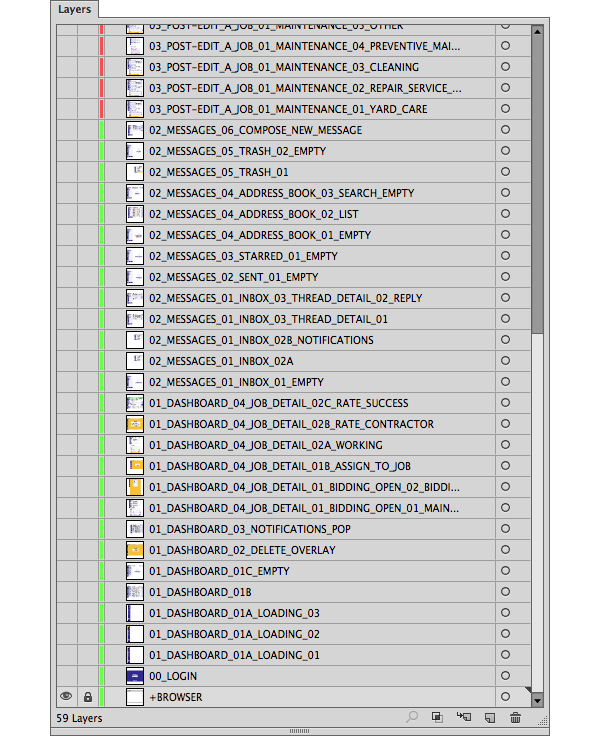Click target circle of 01_DASHBOARD_01B layer
Screen dimensions: 600x736
[x=505, y=591]
